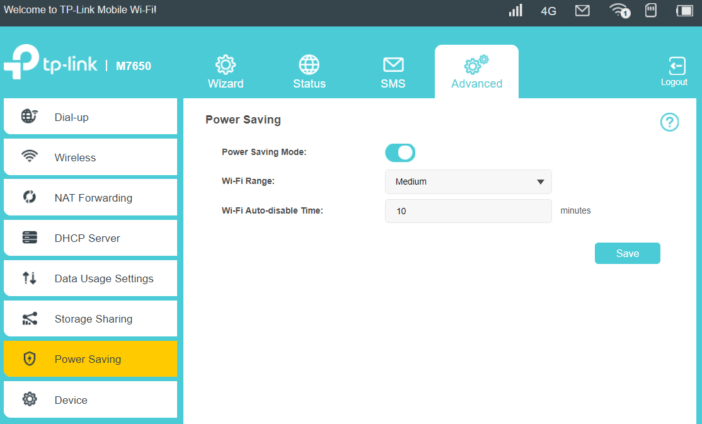Image resolution: width=702 pixels, height=424 pixels.
Task: Open the Dial-up menu item
Action: pos(90,116)
